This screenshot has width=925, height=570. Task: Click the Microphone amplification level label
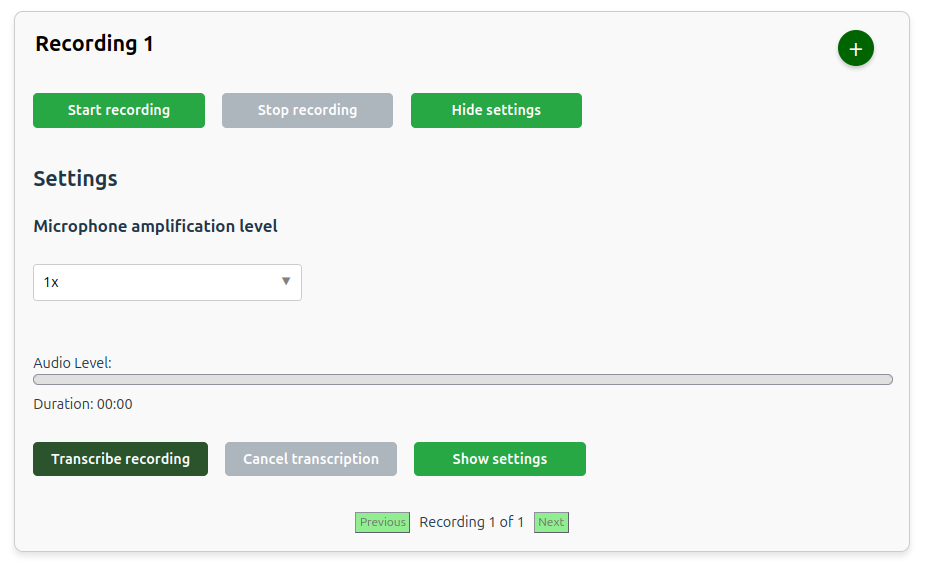pos(155,227)
